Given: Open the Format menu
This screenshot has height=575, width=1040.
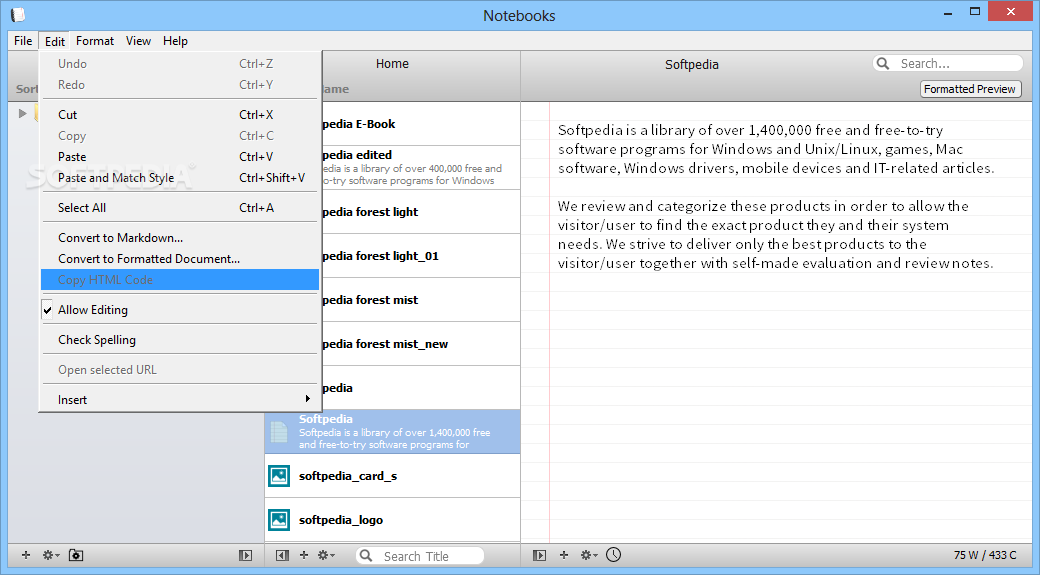Looking at the screenshot, I should (95, 40).
